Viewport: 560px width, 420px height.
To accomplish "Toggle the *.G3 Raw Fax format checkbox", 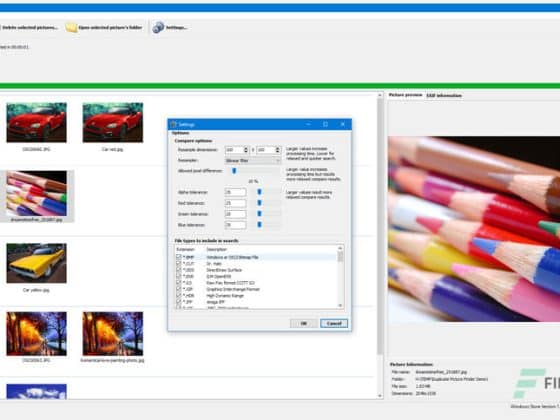I will (x=179, y=282).
